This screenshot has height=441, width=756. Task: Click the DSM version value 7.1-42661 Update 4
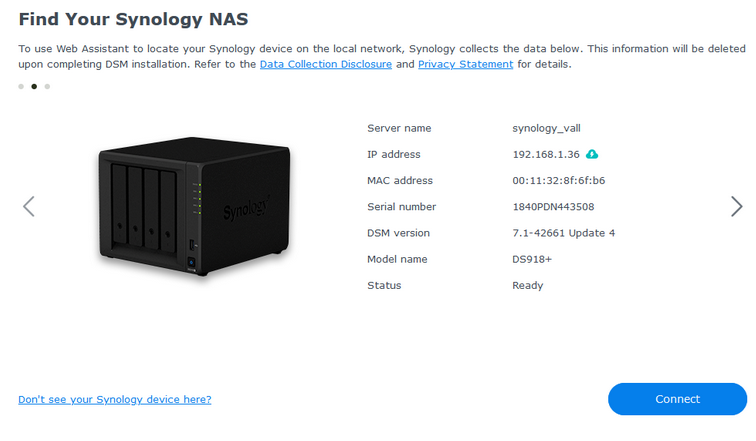point(563,233)
